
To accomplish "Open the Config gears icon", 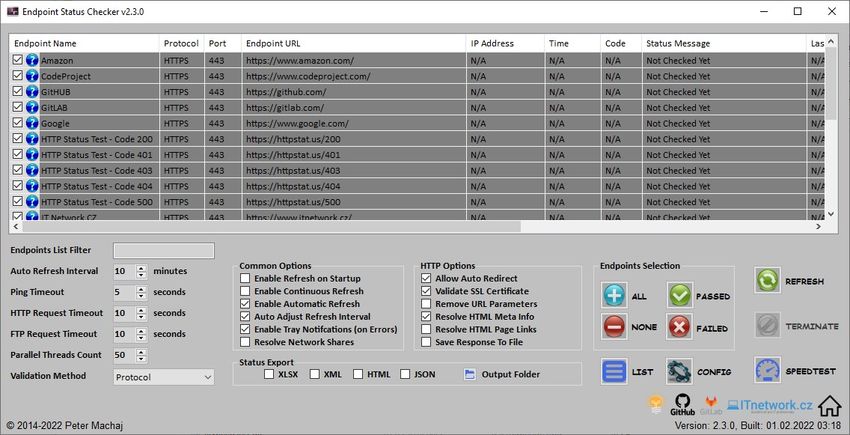I will [679, 372].
